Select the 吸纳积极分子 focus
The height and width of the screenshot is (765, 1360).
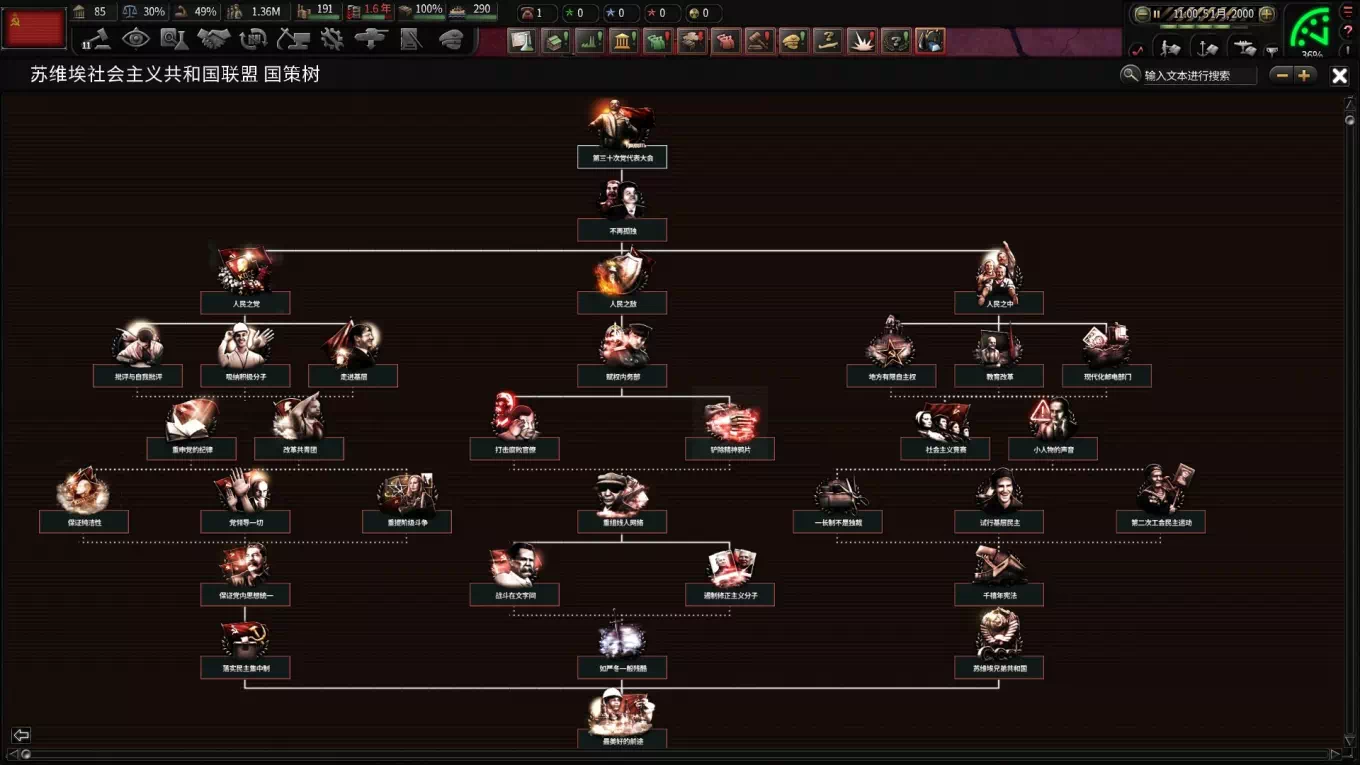click(x=245, y=376)
